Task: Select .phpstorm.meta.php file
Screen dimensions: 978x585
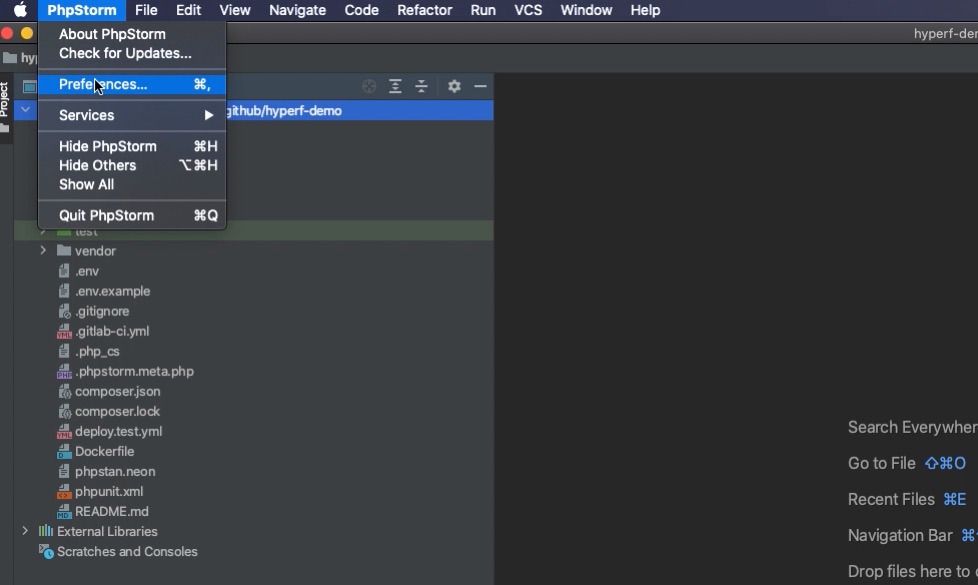Action: 134,371
